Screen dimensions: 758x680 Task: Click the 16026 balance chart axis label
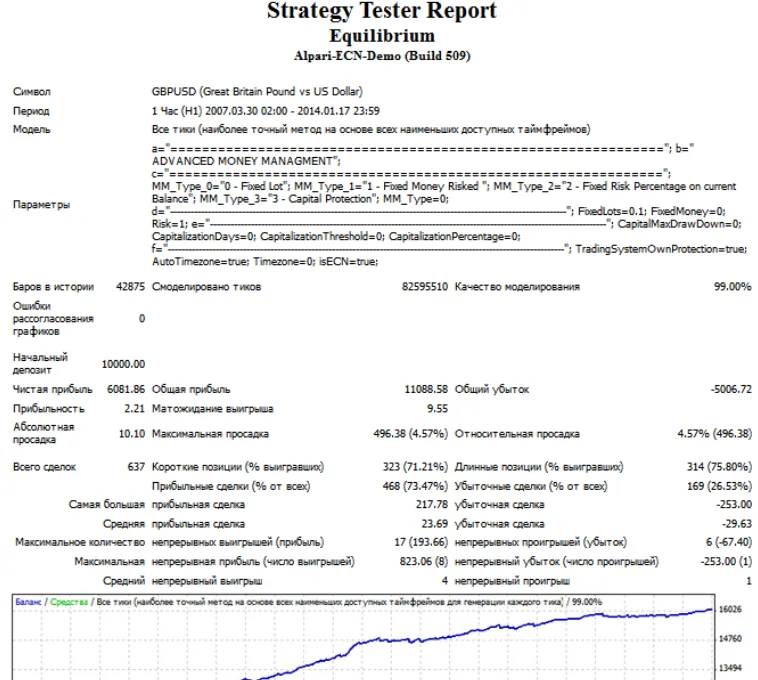click(x=730, y=609)
